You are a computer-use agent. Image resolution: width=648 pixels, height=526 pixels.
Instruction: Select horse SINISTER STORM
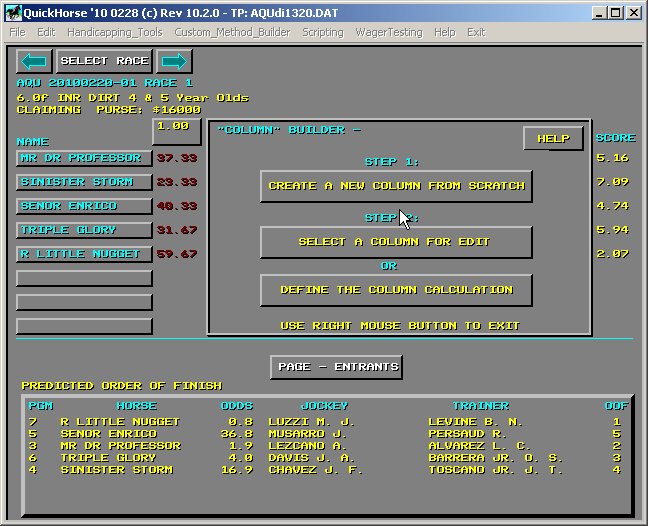[85, 182]
